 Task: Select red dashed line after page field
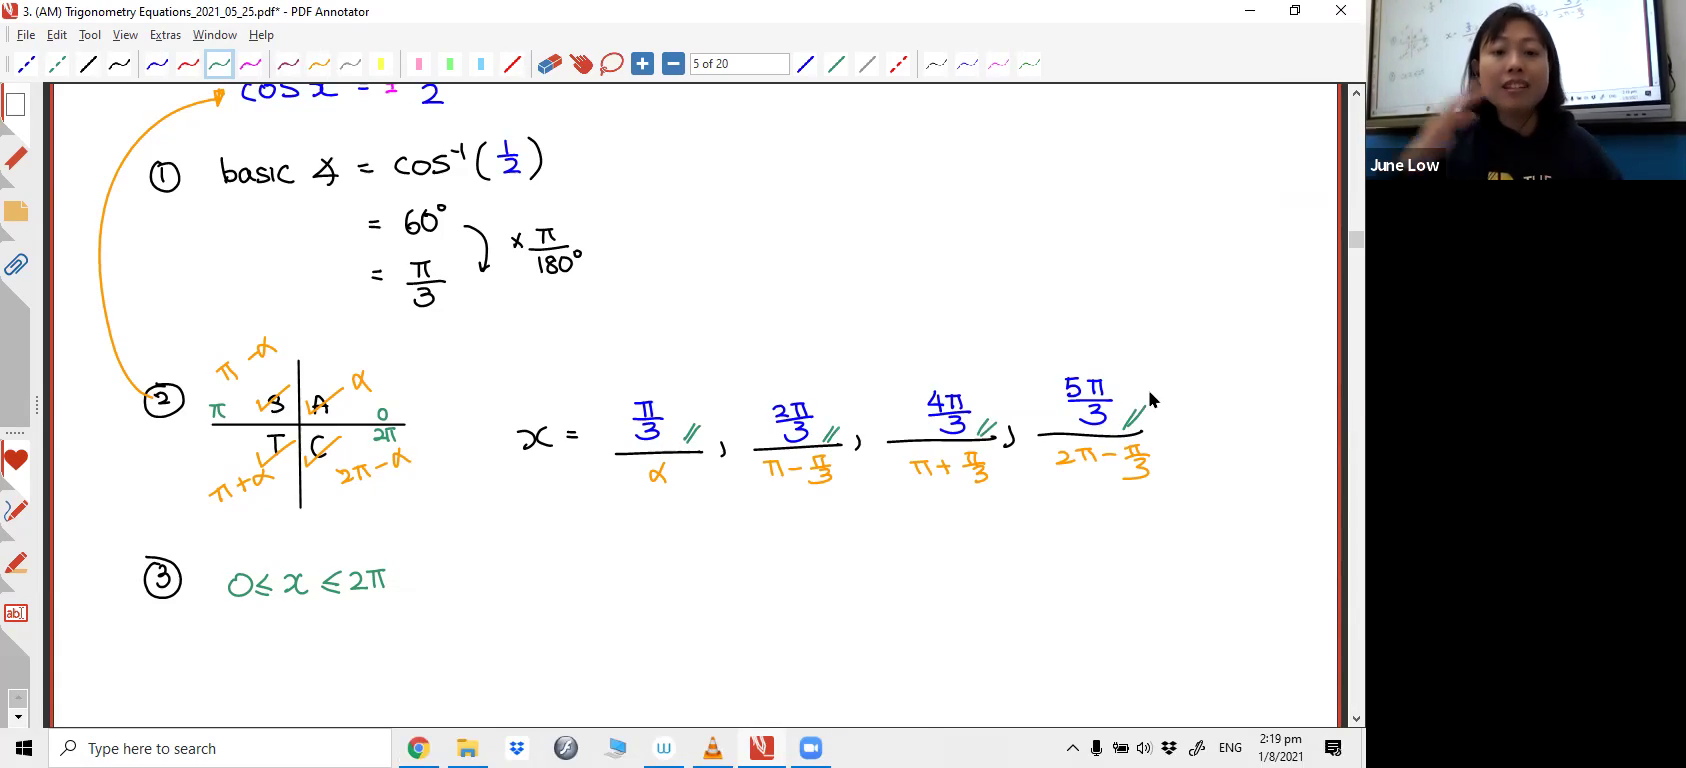(x=898, y=64)
